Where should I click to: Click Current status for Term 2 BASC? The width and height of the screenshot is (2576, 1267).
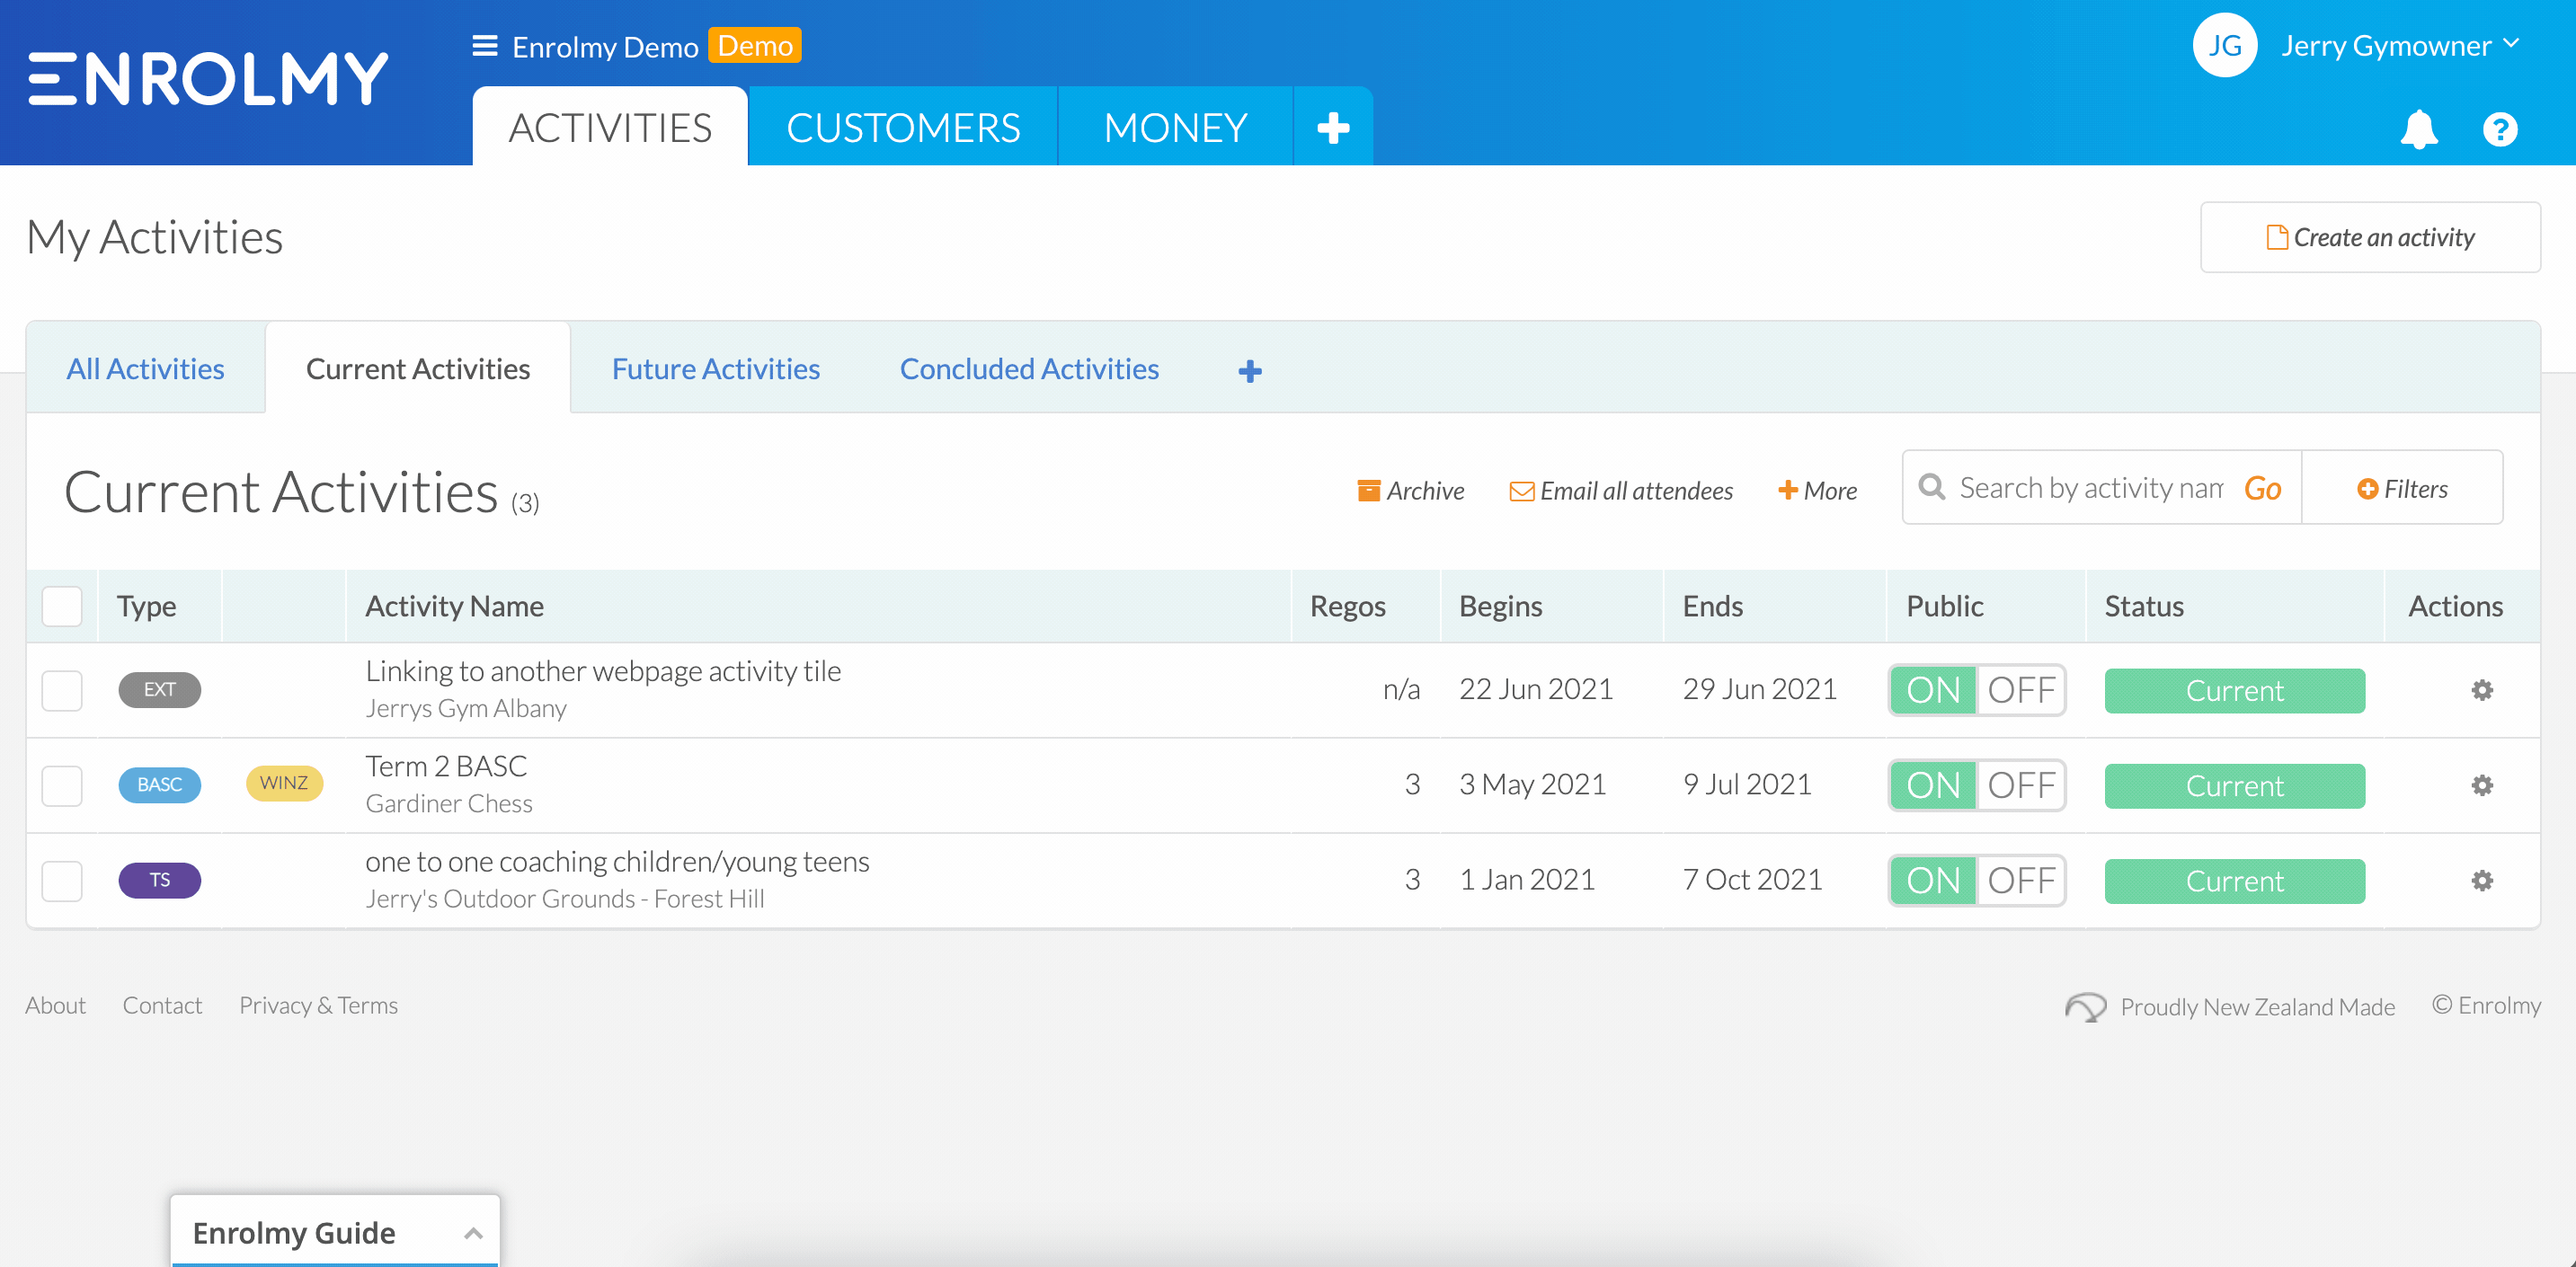click(x=2234, y=785)
